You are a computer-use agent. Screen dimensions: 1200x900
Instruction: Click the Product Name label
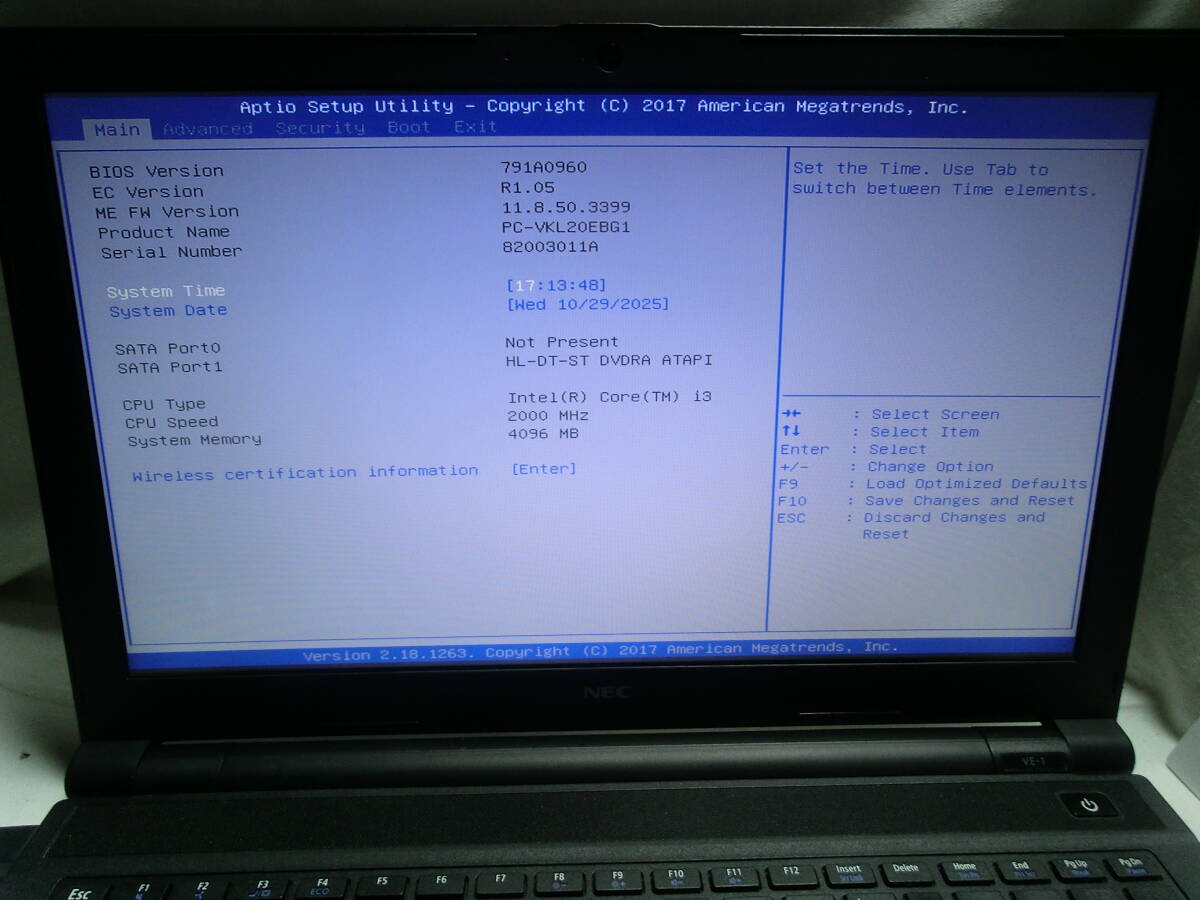pos(164,232)
